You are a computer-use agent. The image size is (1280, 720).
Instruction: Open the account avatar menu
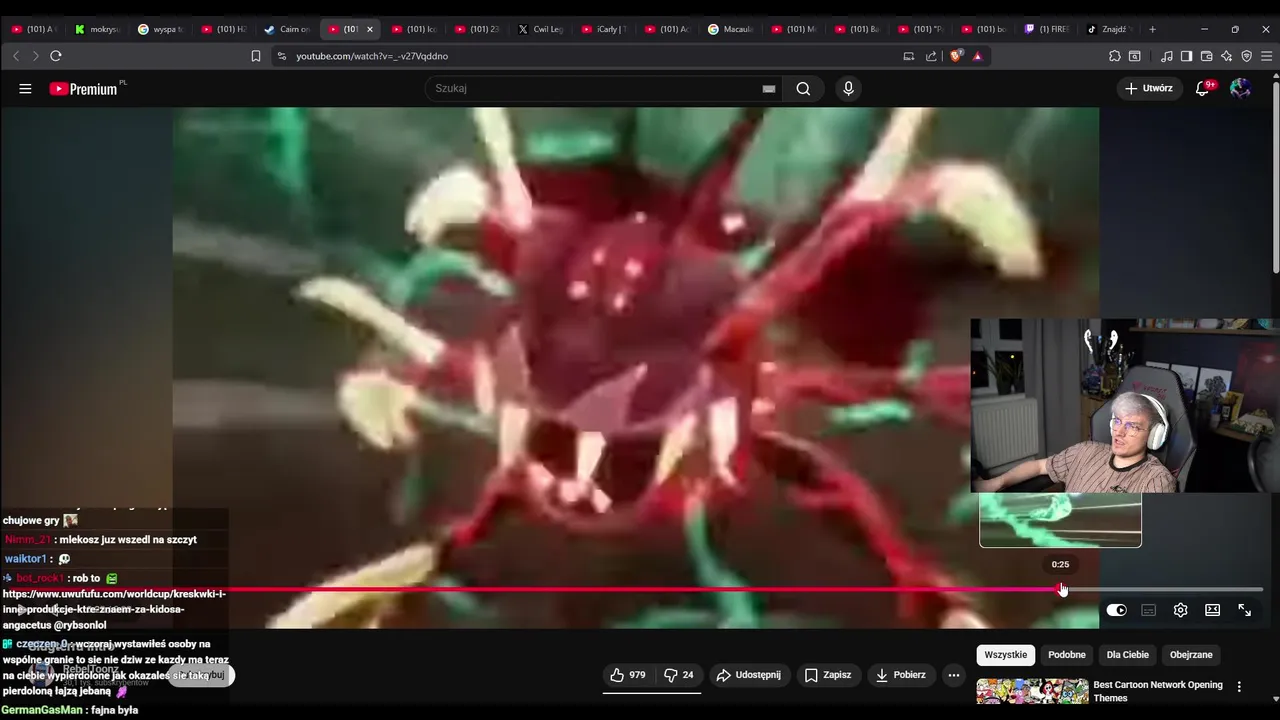coord(1241,88)
